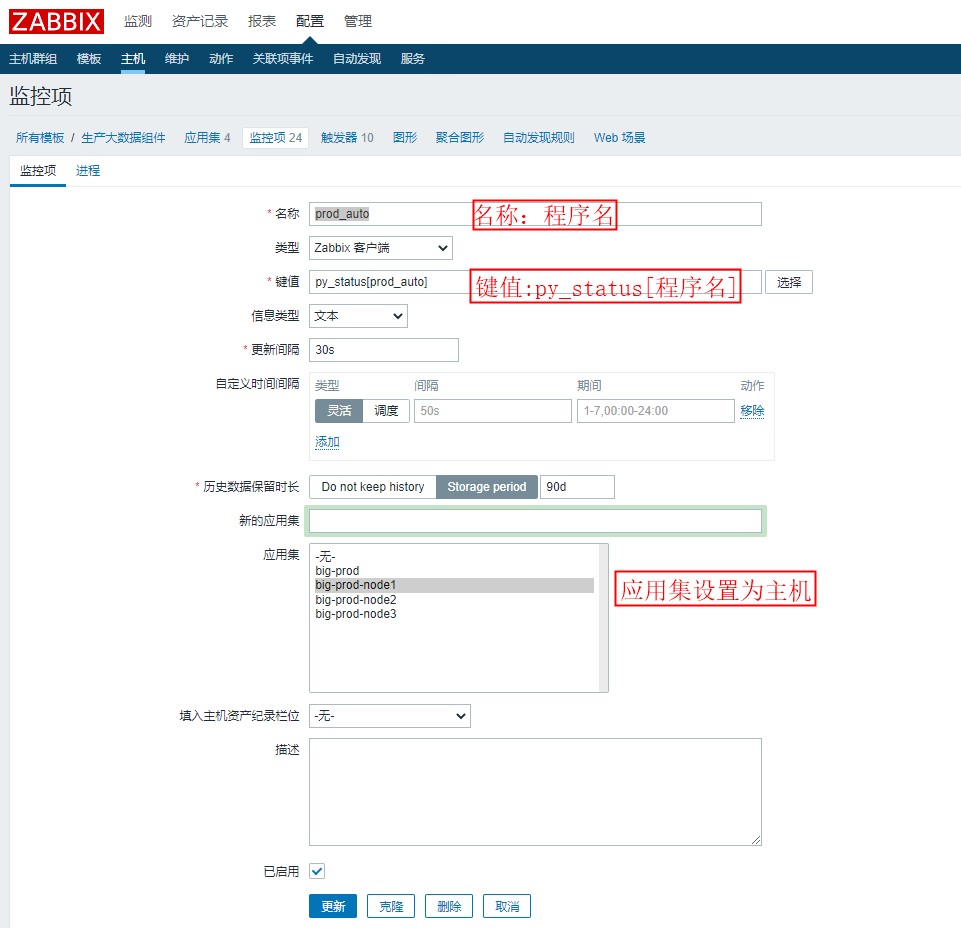The height and width of the screenshot is (928, 961).
Task: Click the 90d storage period field
Action: point(577,487)
